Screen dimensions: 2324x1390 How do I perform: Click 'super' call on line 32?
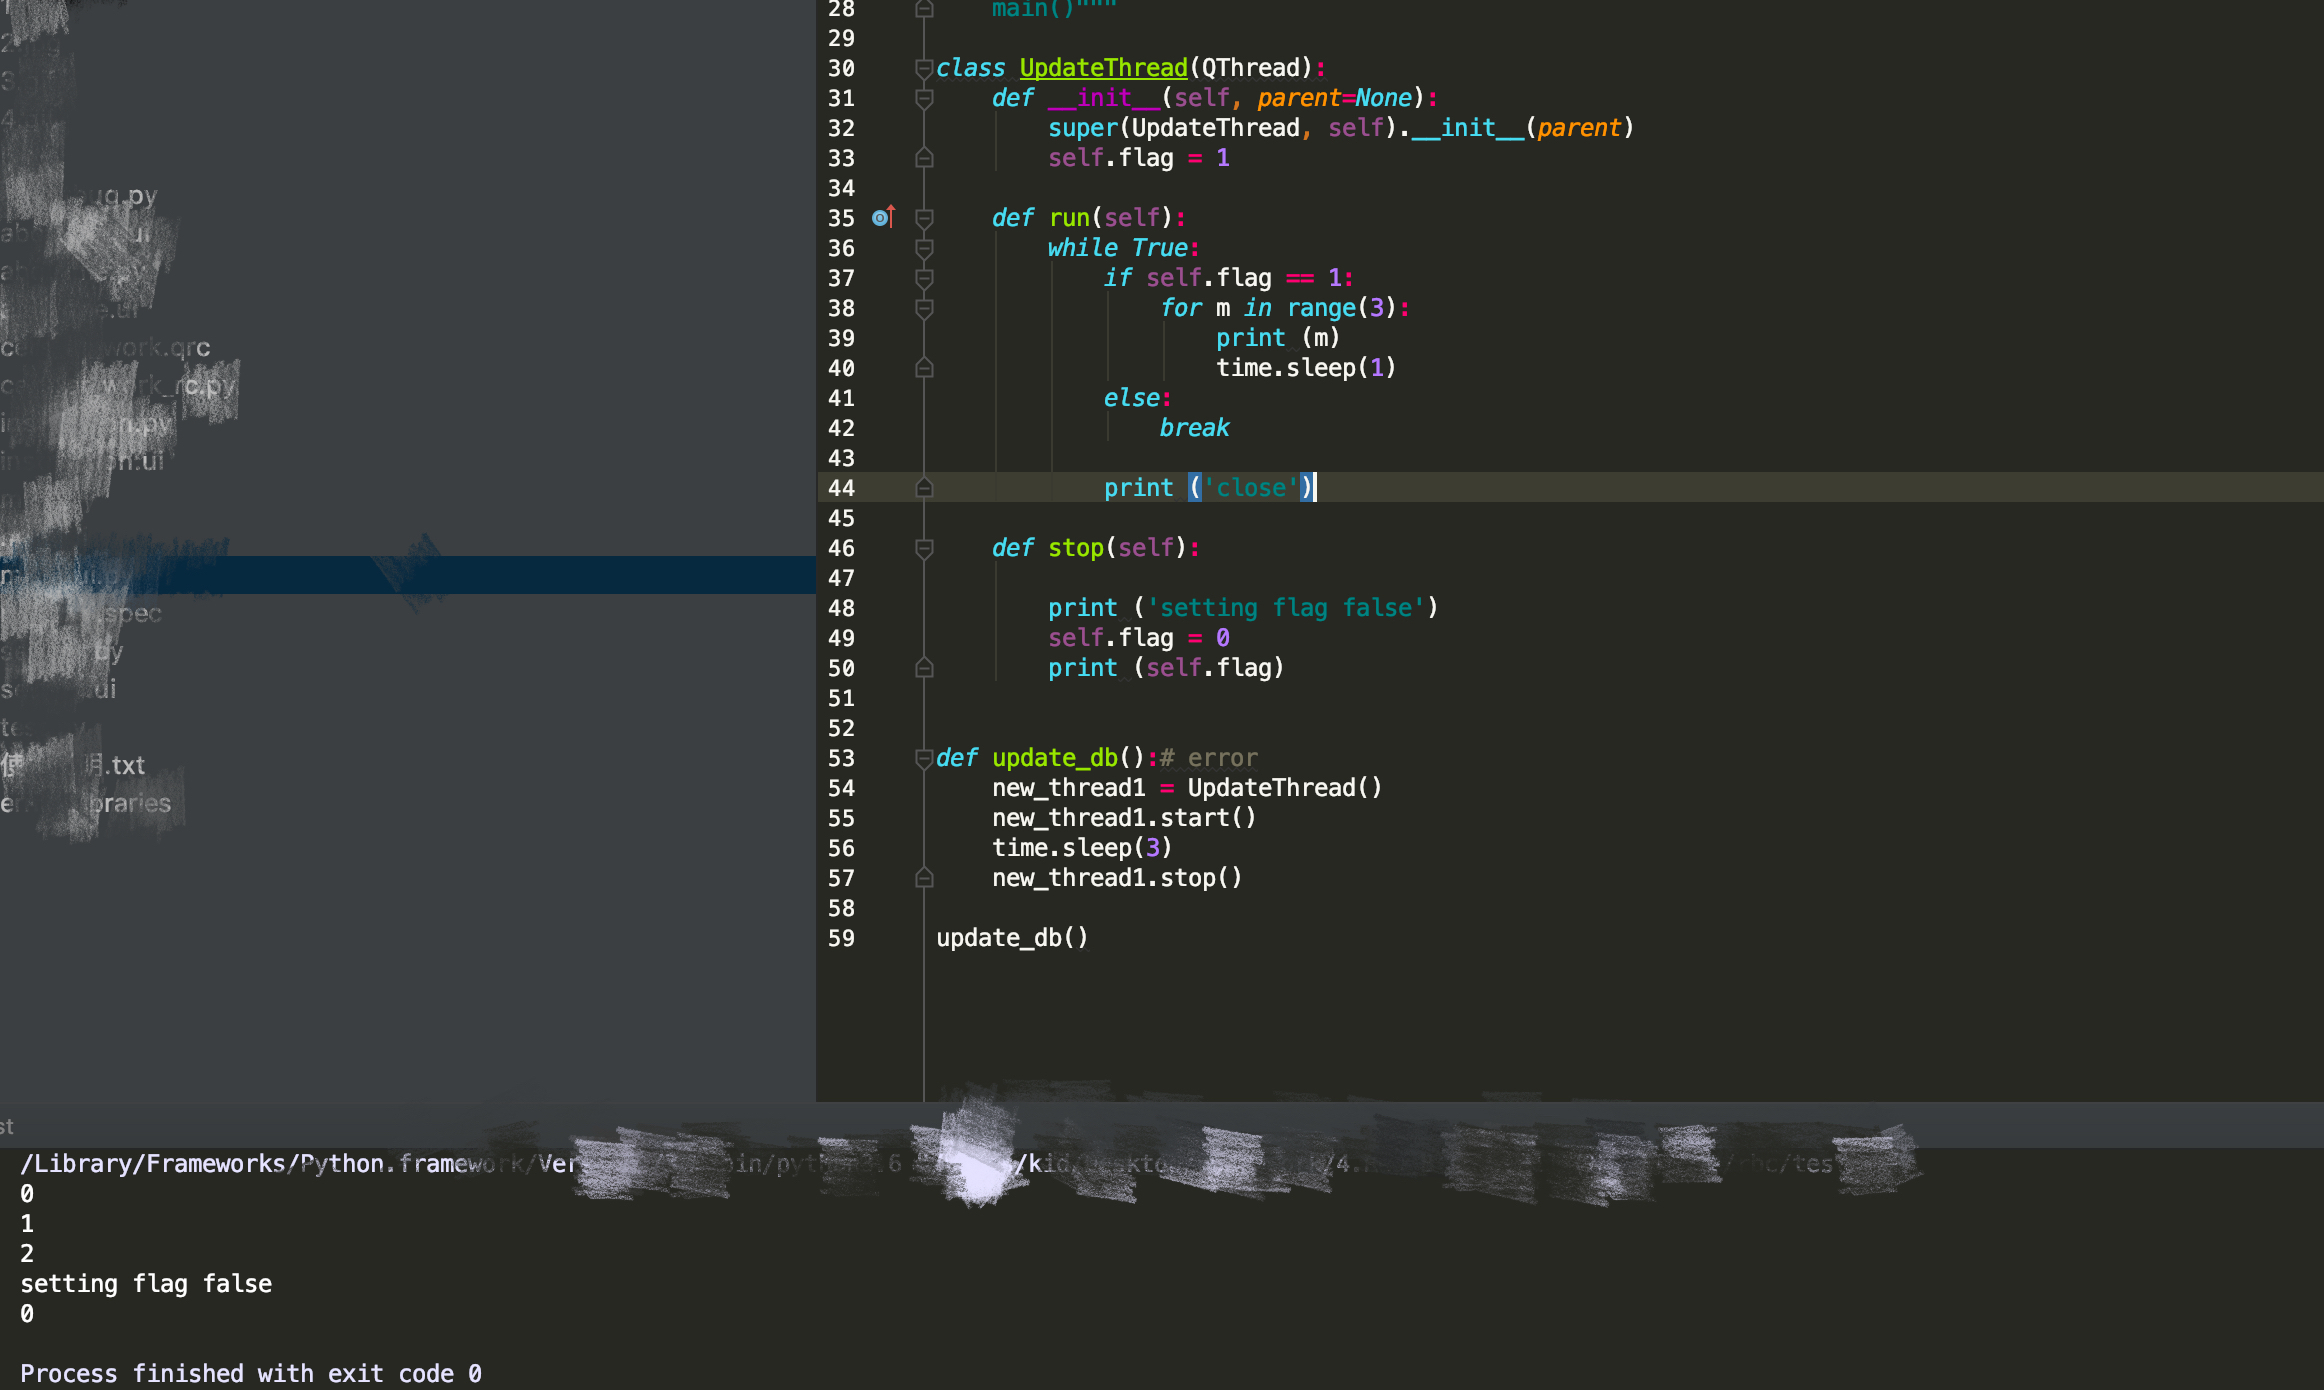point(1082,128)
